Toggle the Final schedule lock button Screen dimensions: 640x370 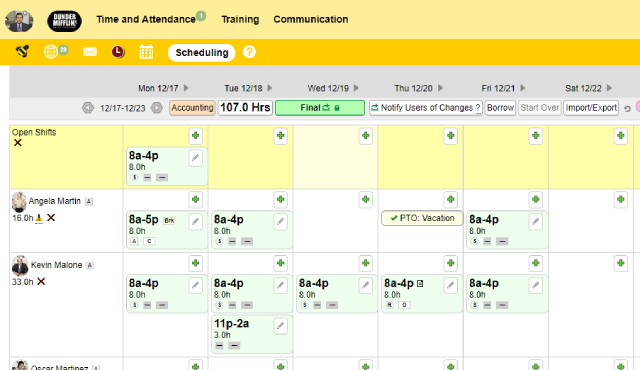click(320, 108)
